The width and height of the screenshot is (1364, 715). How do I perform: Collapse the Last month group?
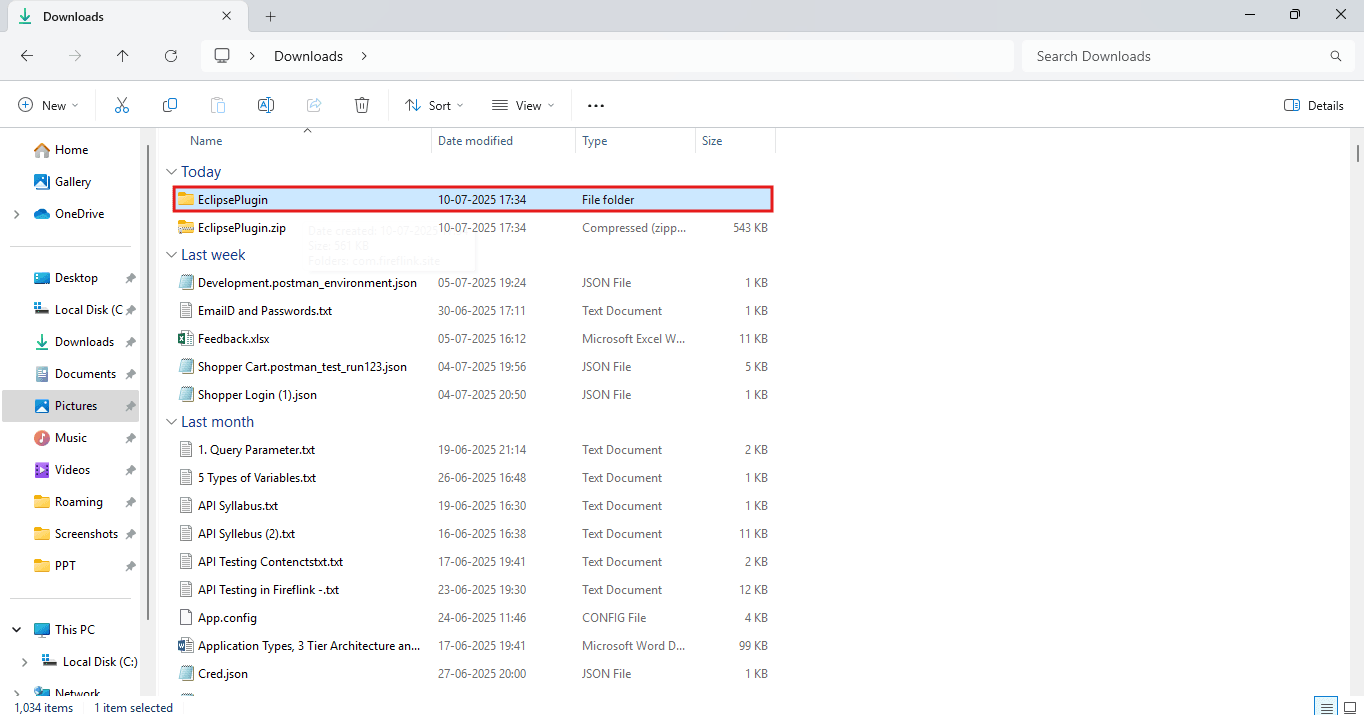tap(172, 422)
